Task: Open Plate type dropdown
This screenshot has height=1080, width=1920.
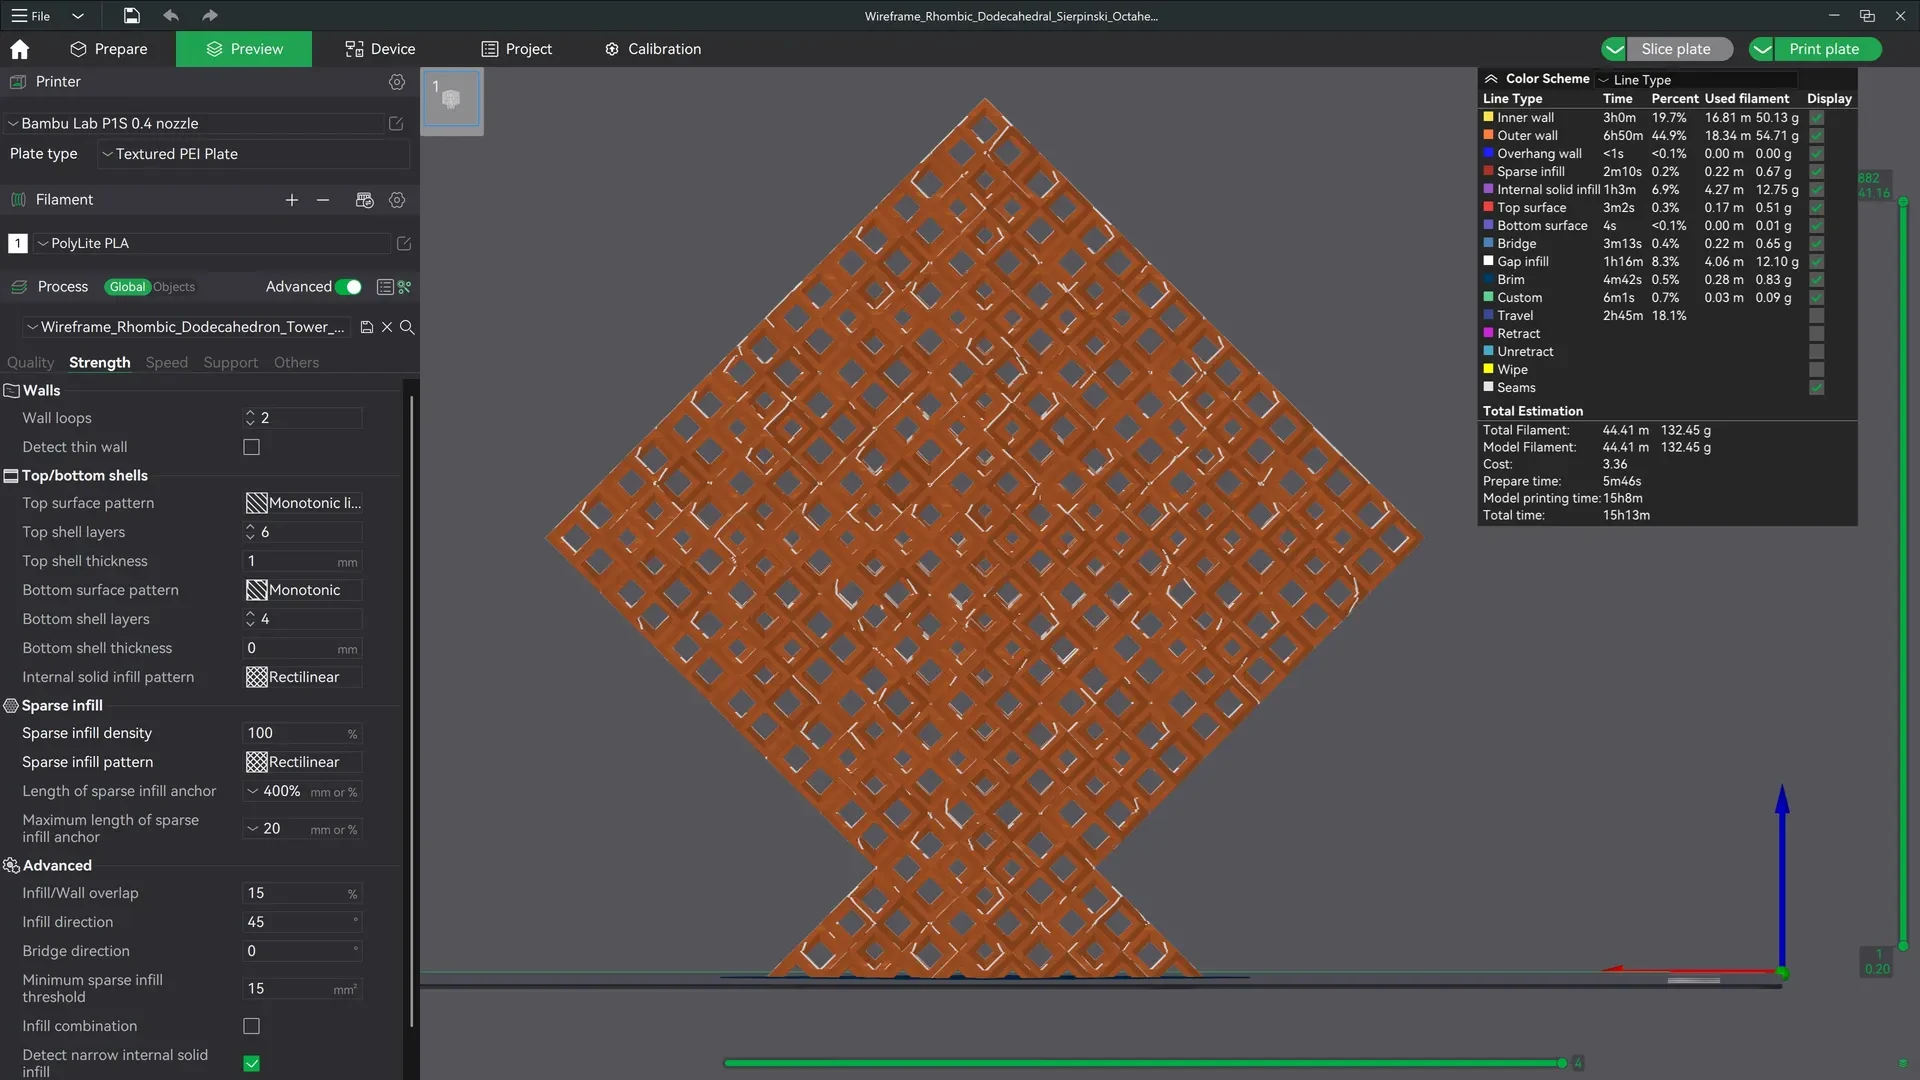Action: (x=254, y=154)
